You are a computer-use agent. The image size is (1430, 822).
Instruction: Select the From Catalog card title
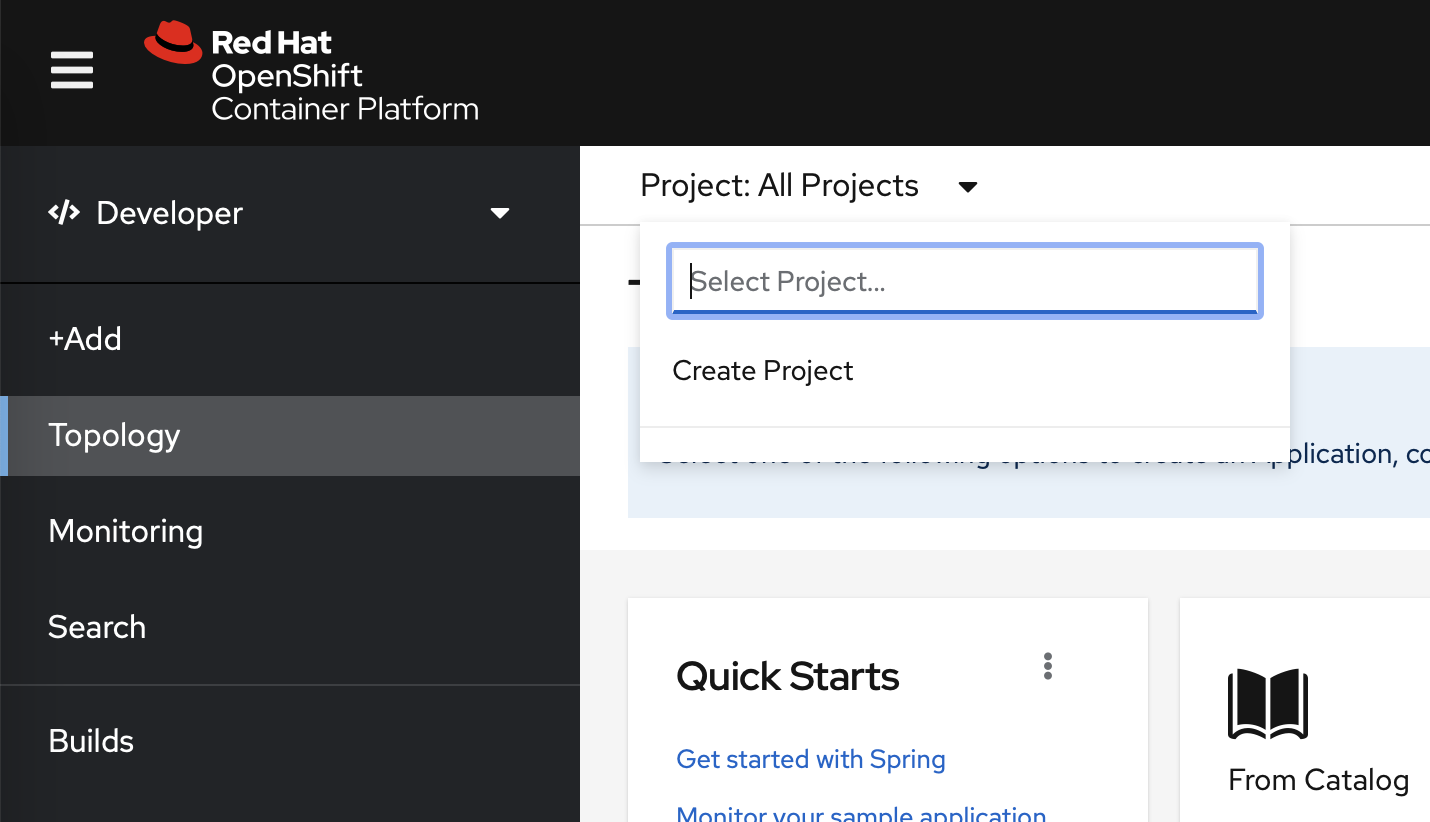pos(1318,780)
